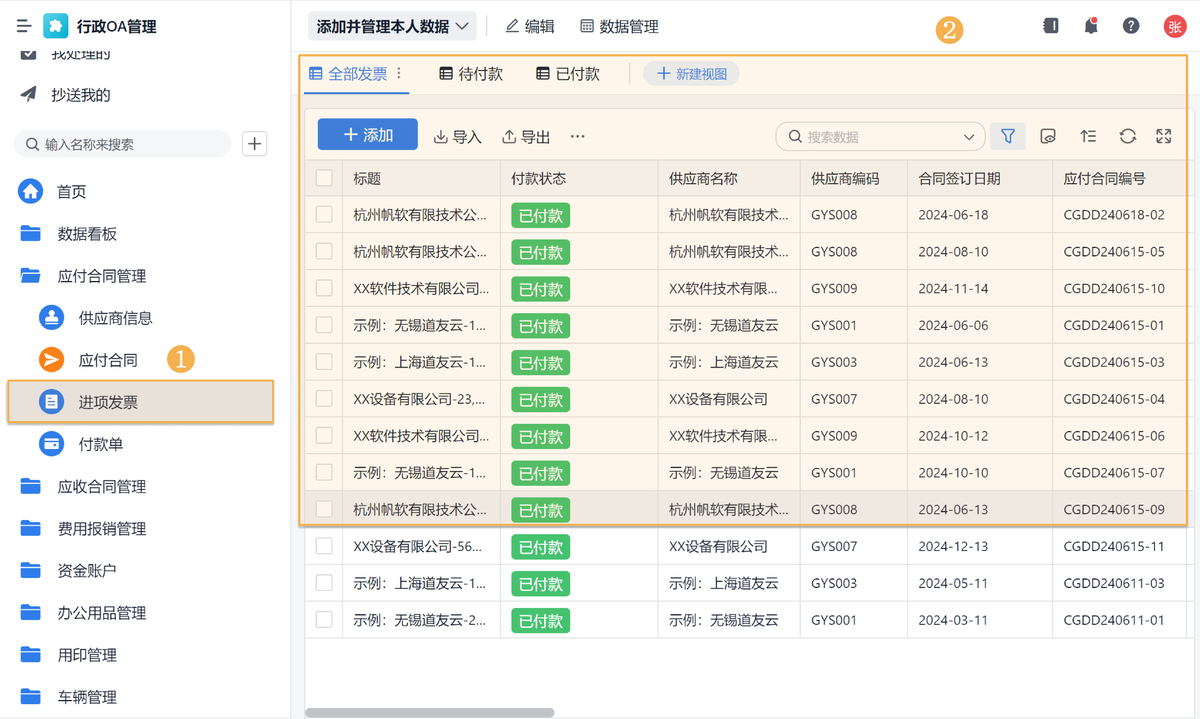Switch to the 已付款 view tab
This screenshot has height=719, width=1200.
pyautogui.click(x=568, y=73)
